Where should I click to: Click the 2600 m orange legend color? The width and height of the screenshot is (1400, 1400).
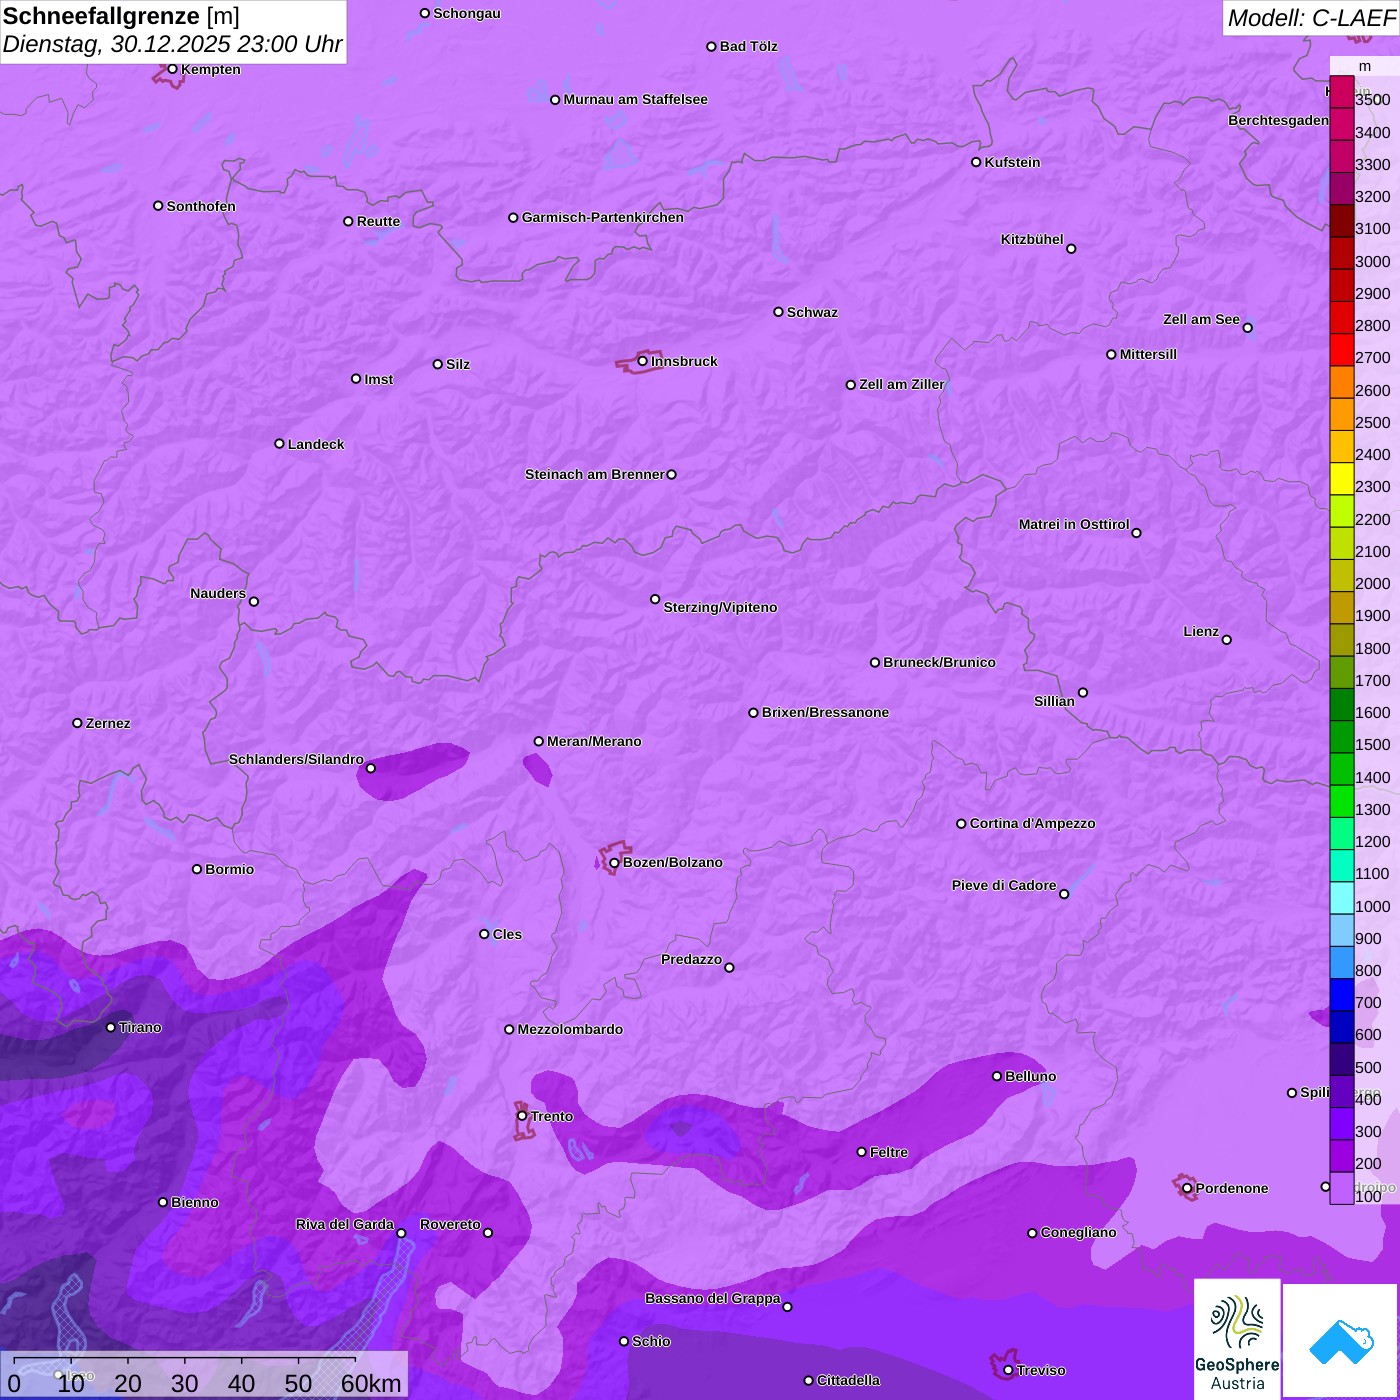[x=1342, y=382]
